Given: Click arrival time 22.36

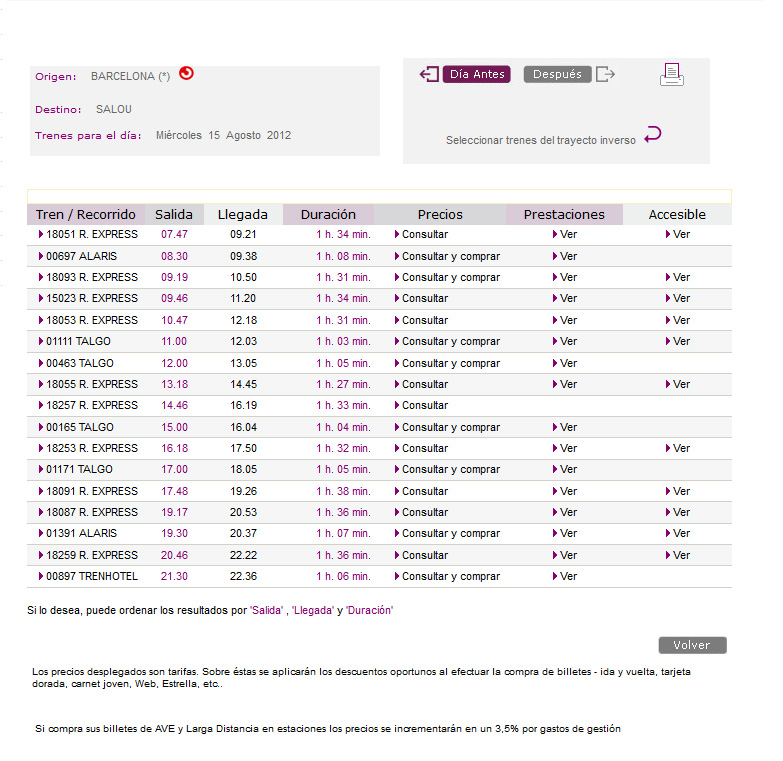Looking at the screenshot, I should 243,576.
